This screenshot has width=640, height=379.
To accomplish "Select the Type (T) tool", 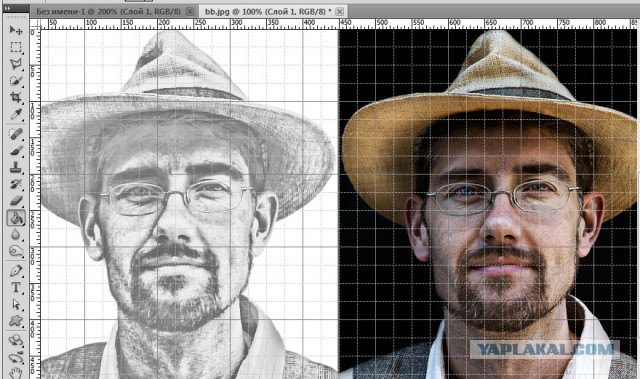I will coord(16,287).
